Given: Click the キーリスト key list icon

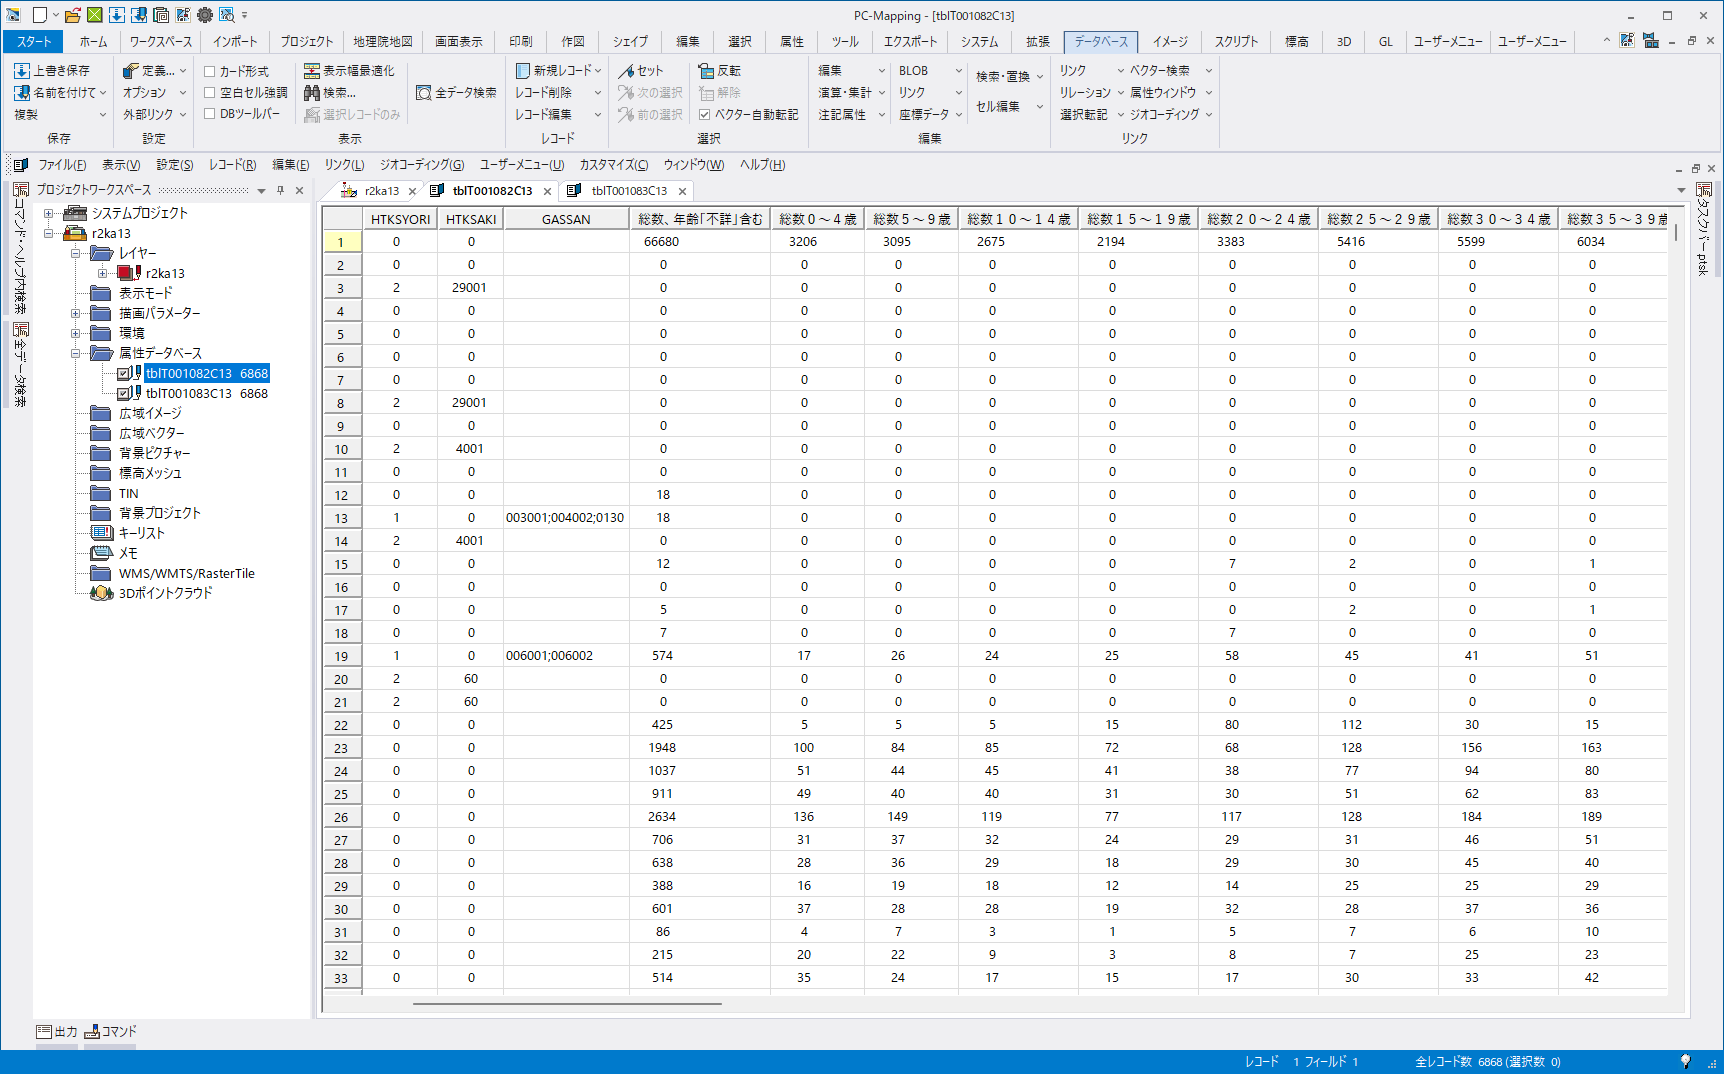Looking at the screenshot, I should 102,533.
